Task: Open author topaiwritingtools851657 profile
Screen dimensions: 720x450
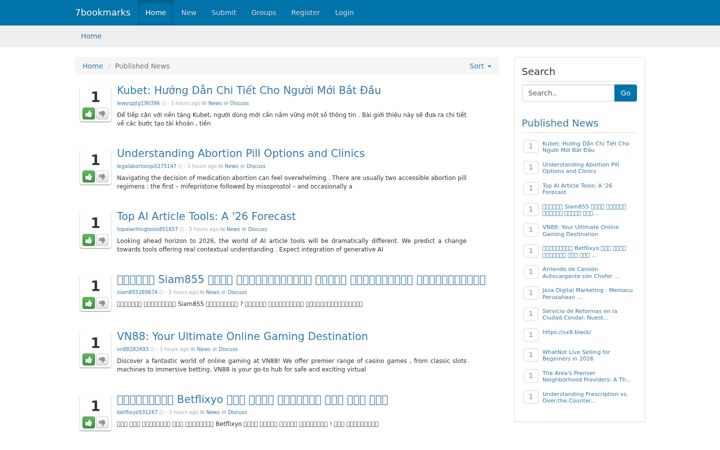Action: tap(147, 229)
